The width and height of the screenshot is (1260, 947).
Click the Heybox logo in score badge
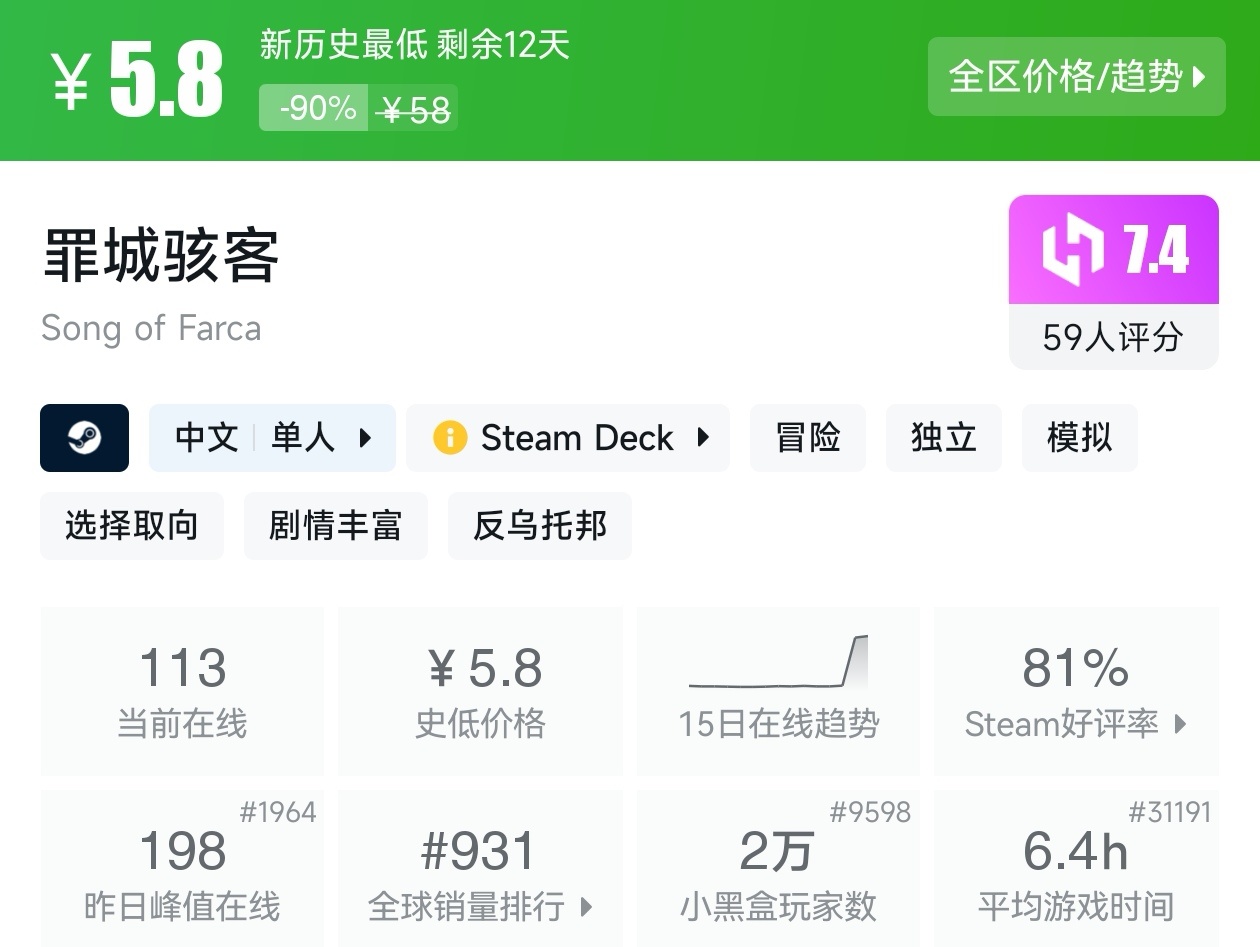click(x=1072, y=250)
